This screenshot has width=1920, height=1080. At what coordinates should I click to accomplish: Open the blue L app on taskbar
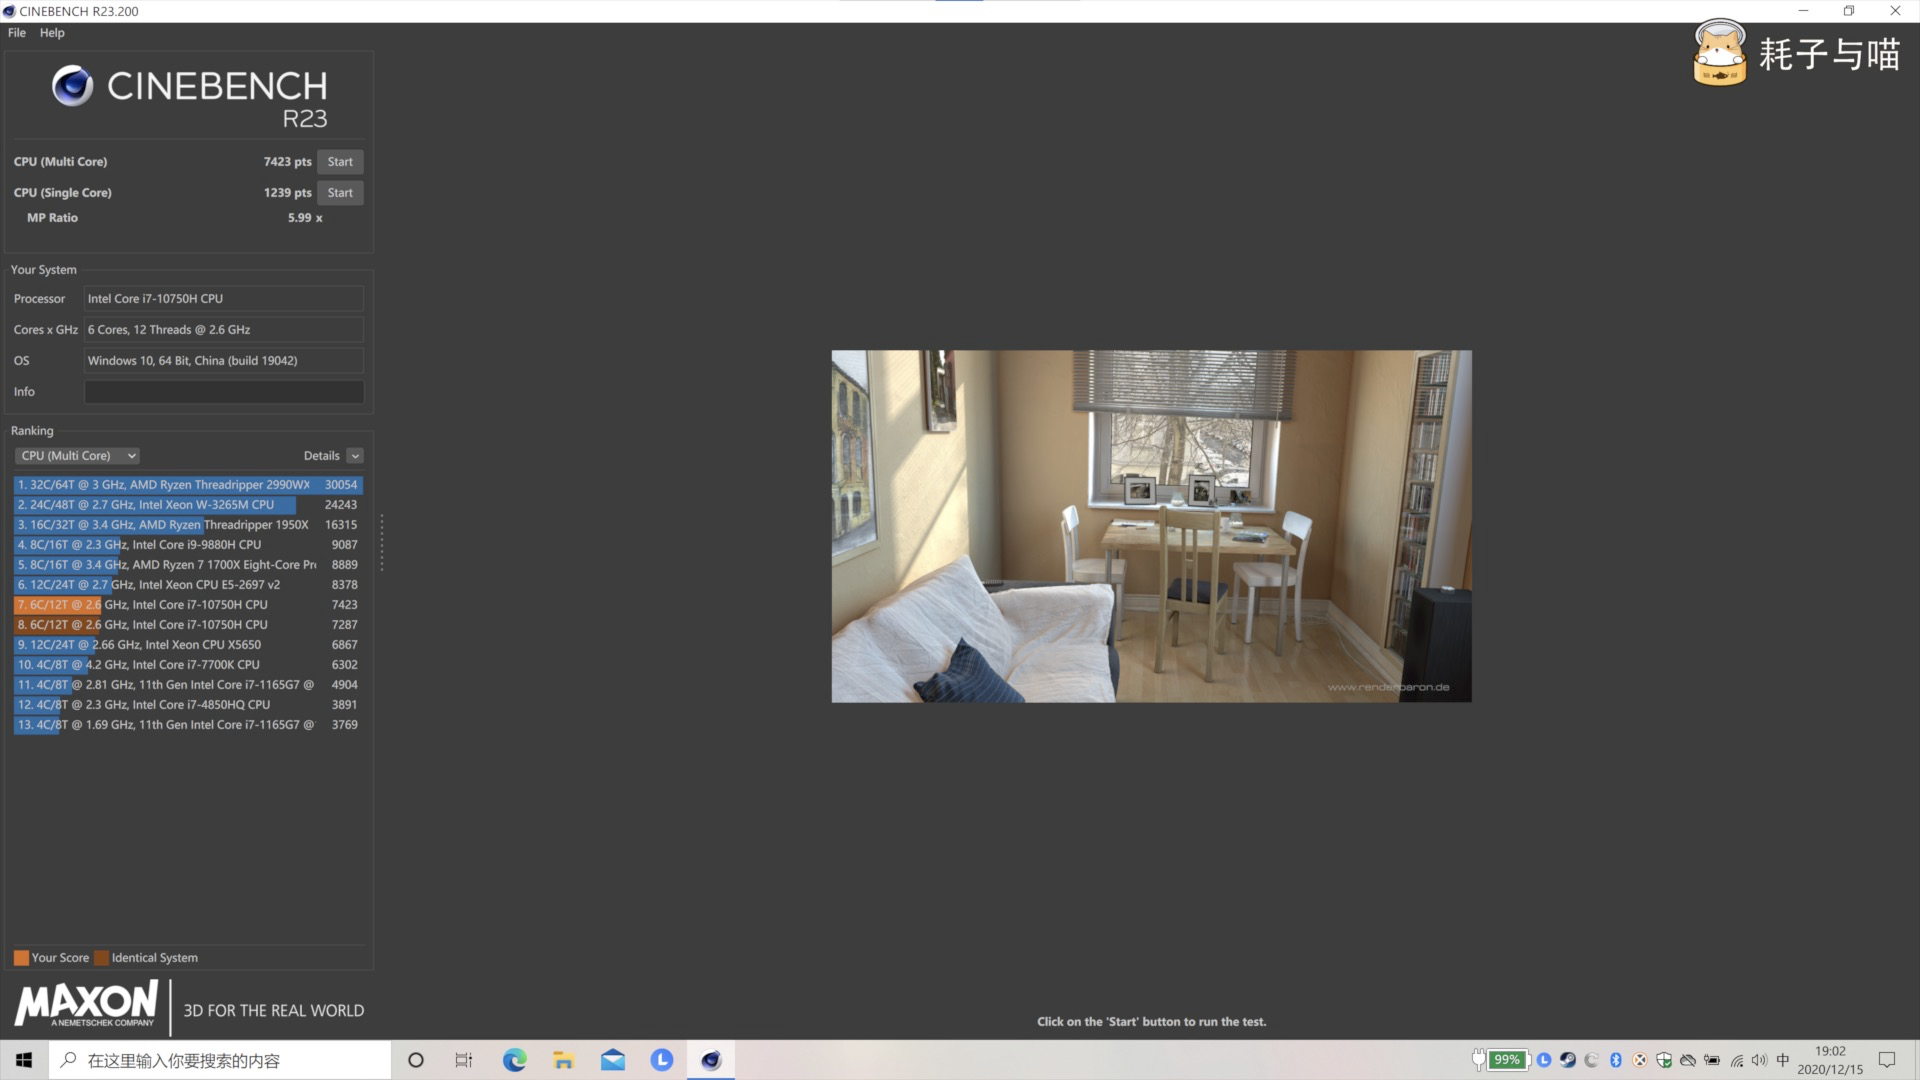(x=661, y=1060)
